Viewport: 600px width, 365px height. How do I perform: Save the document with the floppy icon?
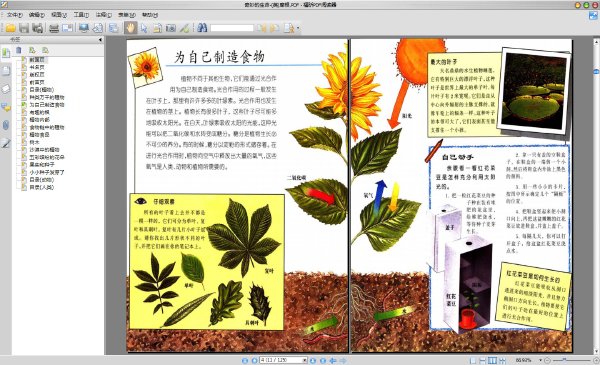24,28
